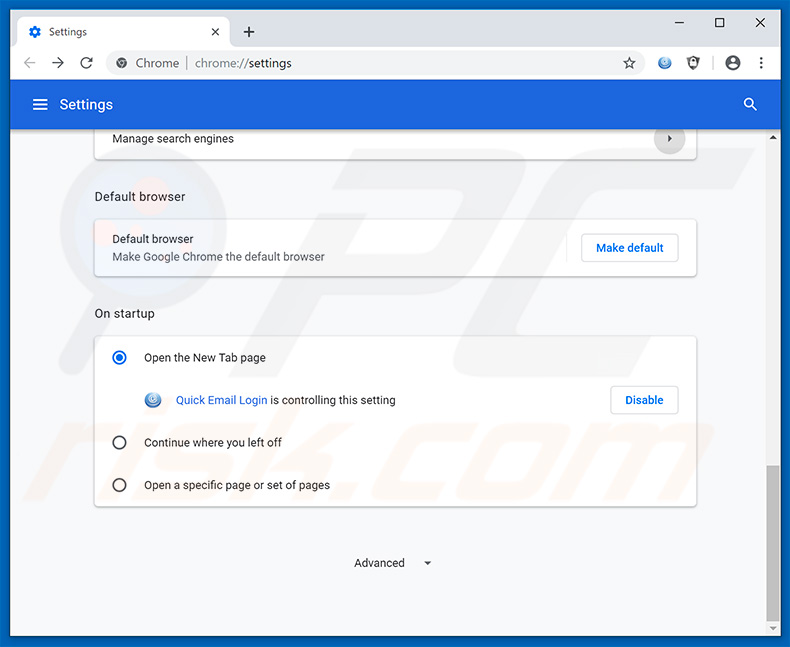The height and width of the screenshot is (647, 790).
Task: Select Open the New Tab page option
Action: 119,358
